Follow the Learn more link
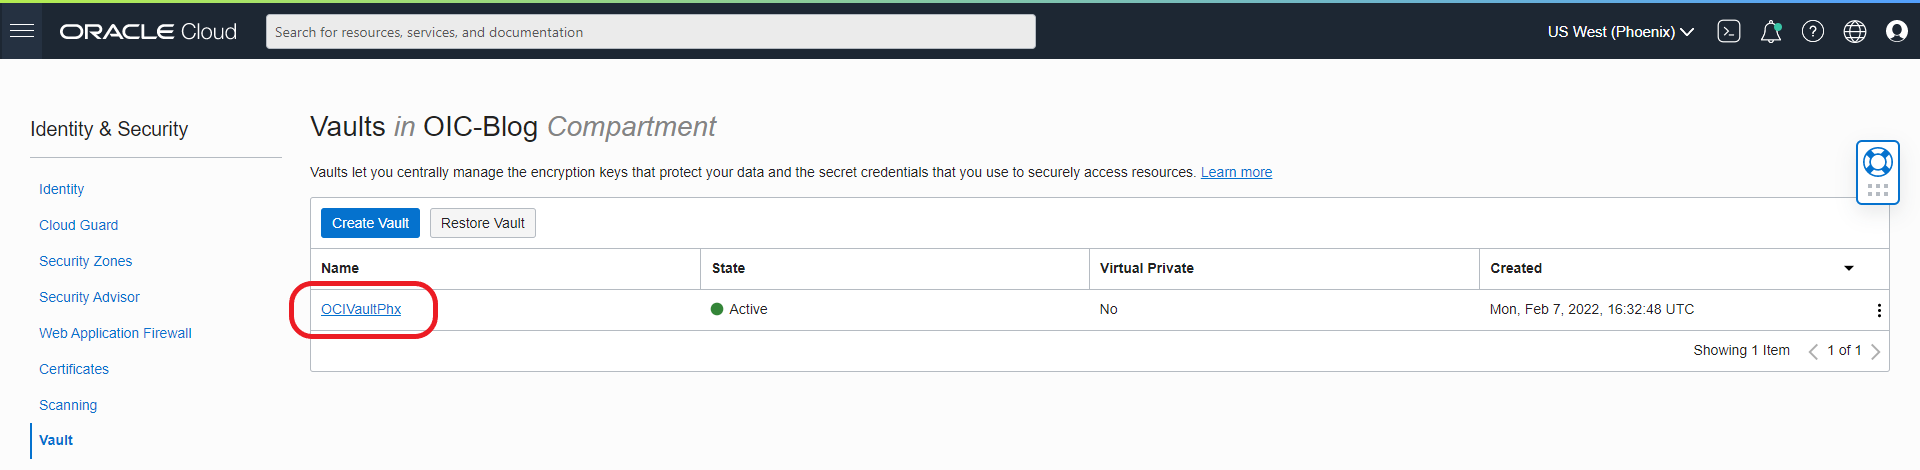This screenshot has height=470, width=1920. (1236, 172)
